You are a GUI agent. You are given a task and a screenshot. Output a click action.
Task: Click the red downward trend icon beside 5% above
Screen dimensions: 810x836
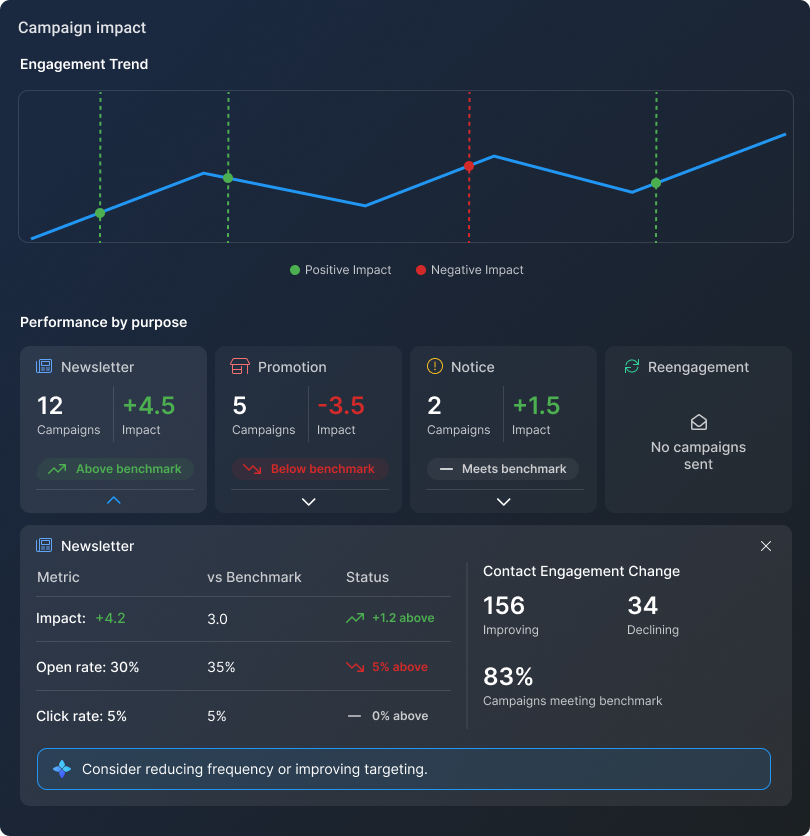click(354, 667)
